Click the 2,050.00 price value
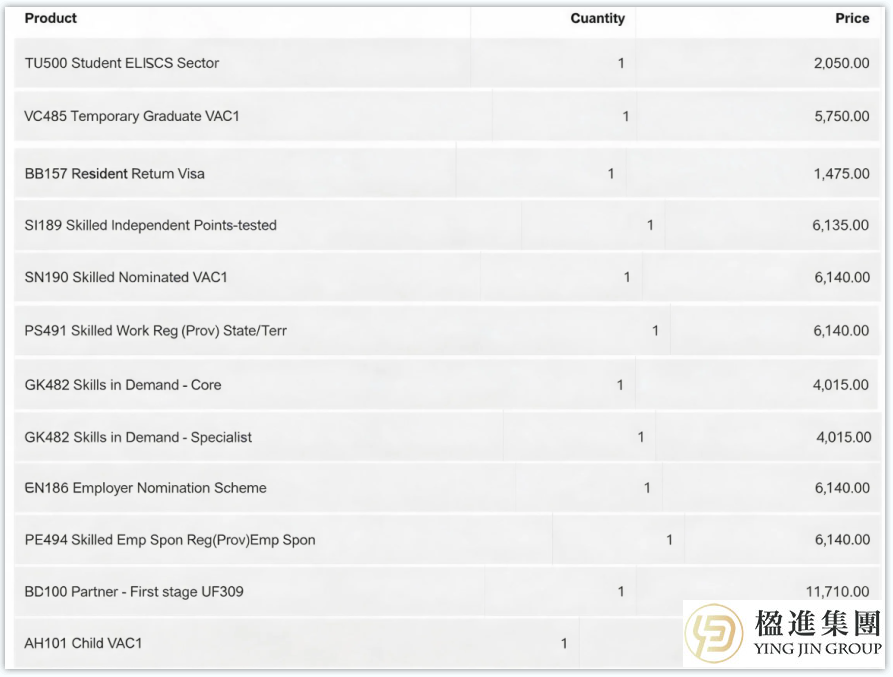893x677 pixels. pyautogui.click(x=841, y=63)
